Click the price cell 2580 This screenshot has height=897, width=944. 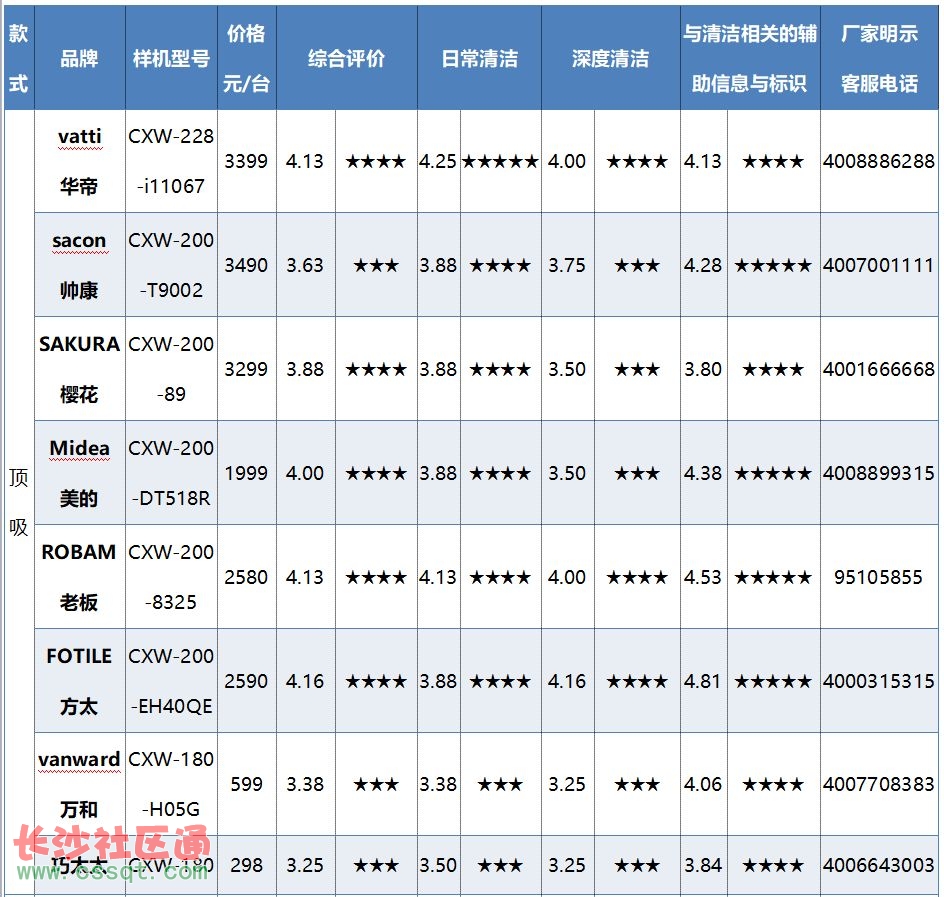[246, 577]
